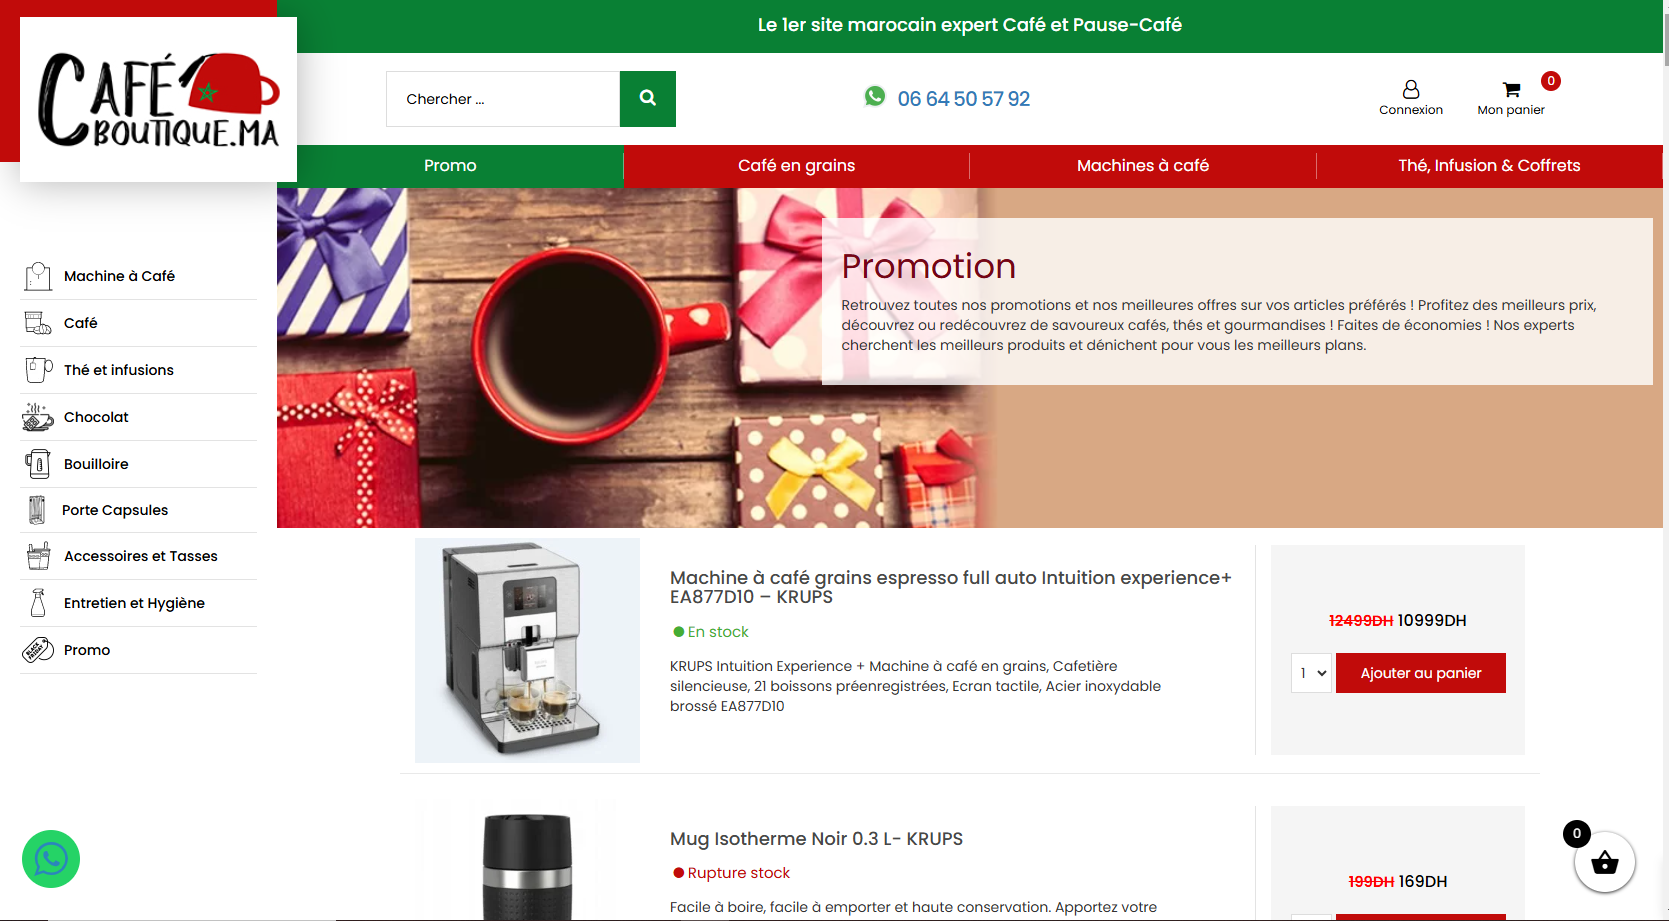
Task: Focus the Chercher search input field
Action: 503,99
